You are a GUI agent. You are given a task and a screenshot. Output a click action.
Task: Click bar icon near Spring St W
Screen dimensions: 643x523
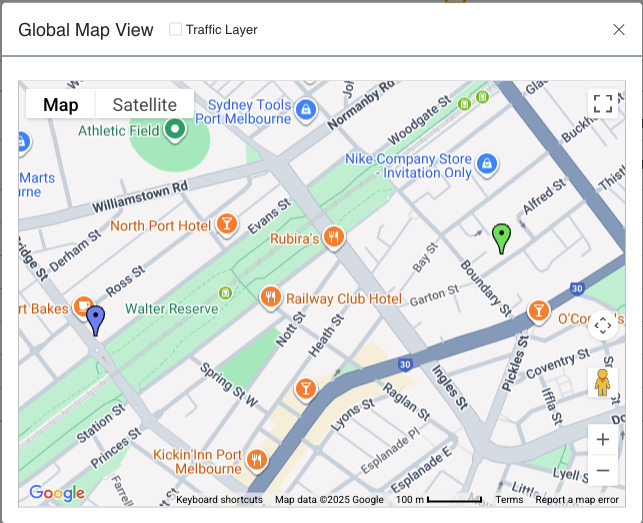pyautogui.click(x=306, y=389)
